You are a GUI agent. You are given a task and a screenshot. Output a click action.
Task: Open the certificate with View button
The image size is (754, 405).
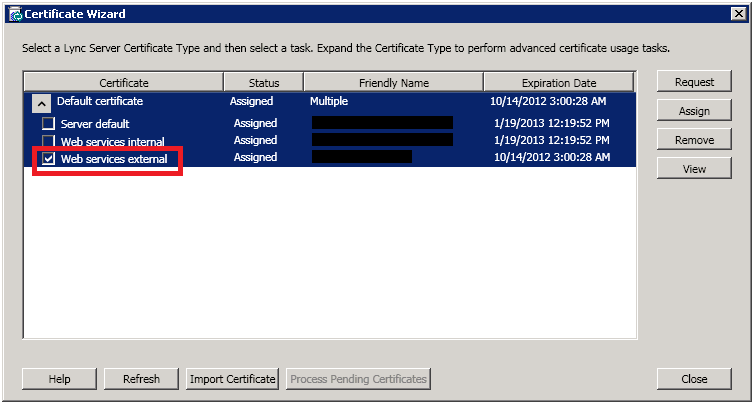[x=694, y=168]
